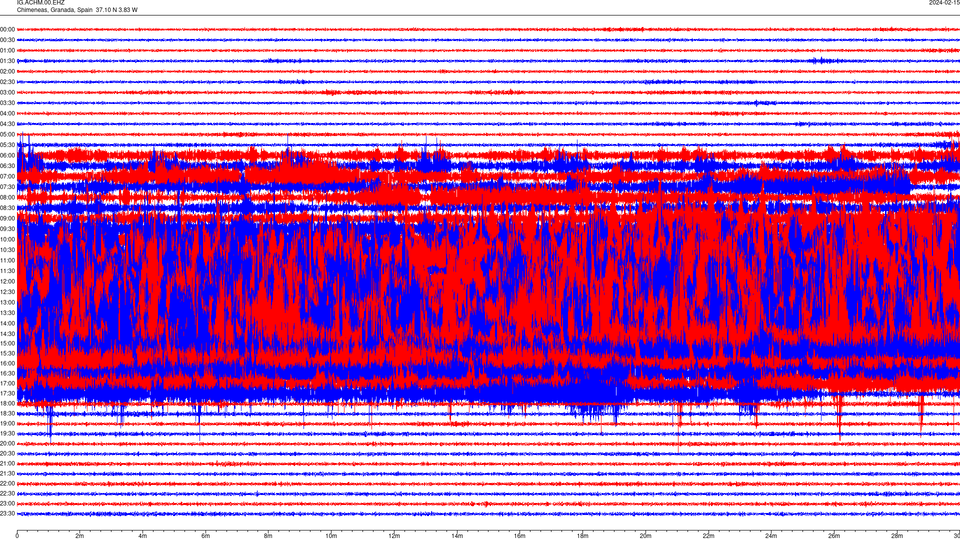Viewport: 960px width, 540px height.
Task: Click the 10m tick label on time axis
Action: coord(331,536)
